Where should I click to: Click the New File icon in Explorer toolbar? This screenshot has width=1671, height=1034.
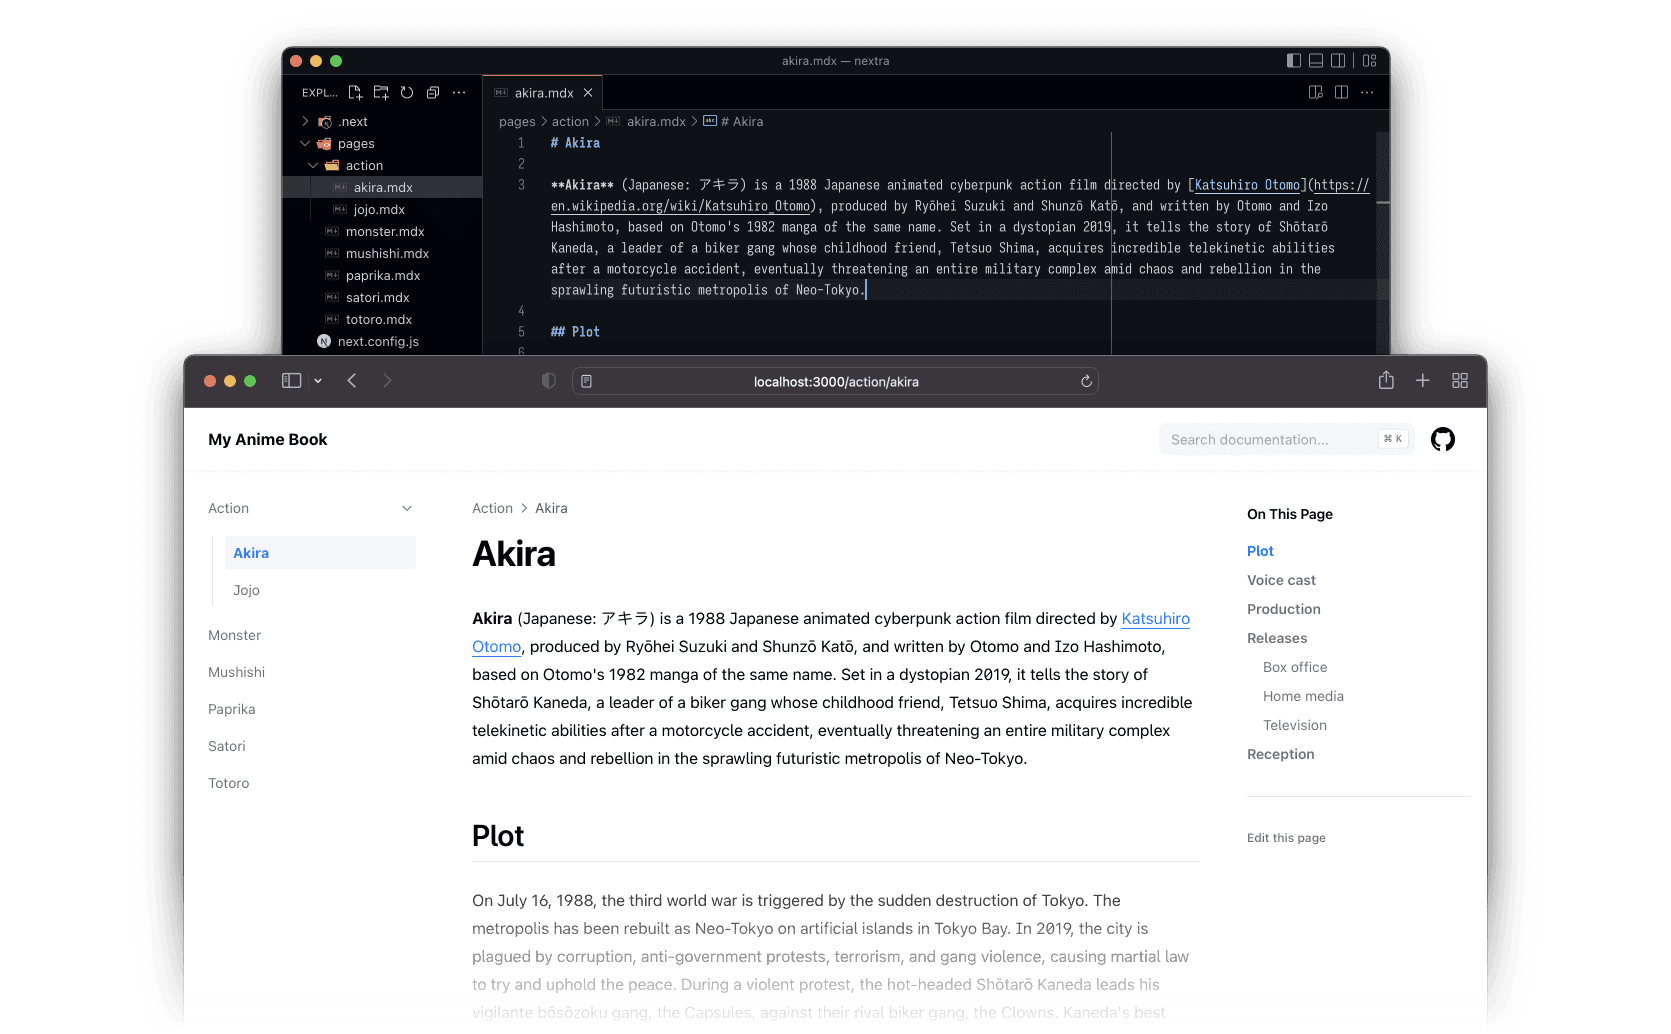coord(355,92)
